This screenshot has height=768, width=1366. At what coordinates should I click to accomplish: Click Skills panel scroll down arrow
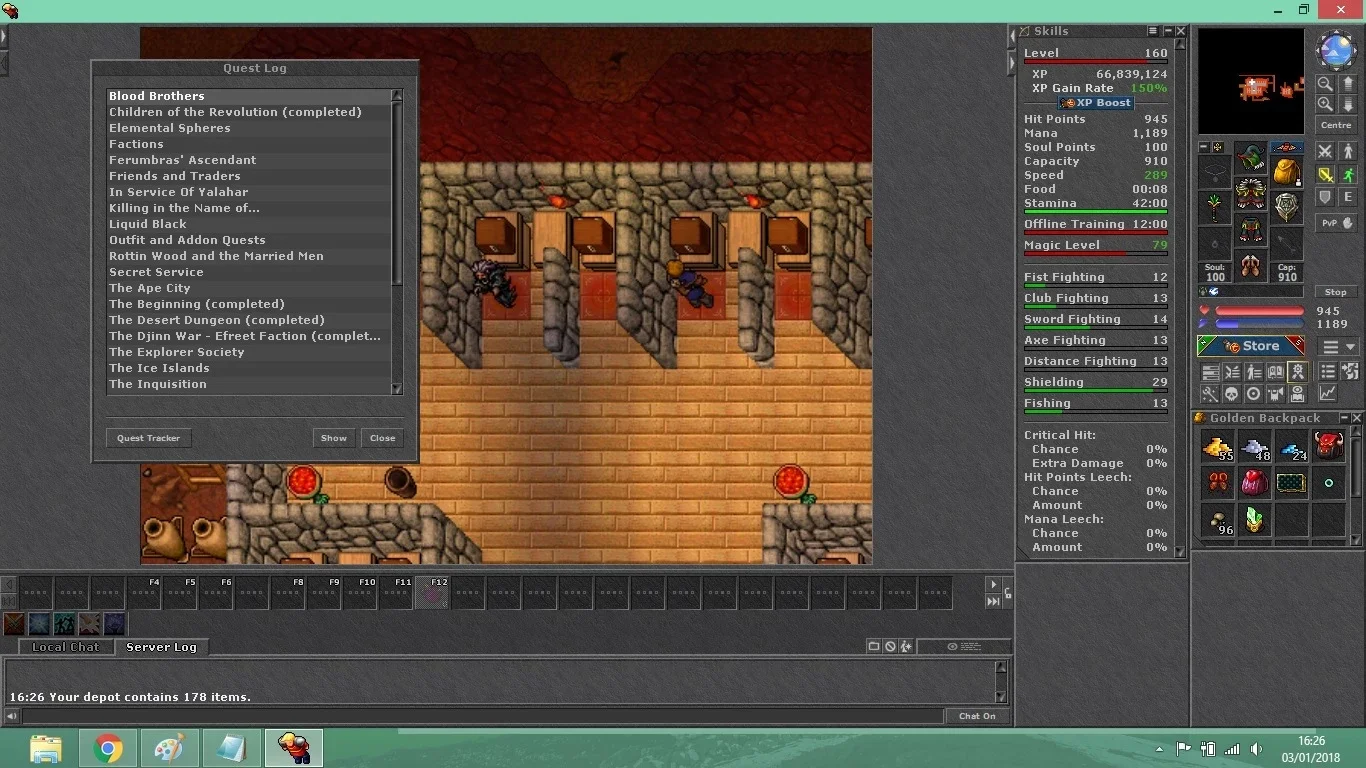click(1180, 552)
